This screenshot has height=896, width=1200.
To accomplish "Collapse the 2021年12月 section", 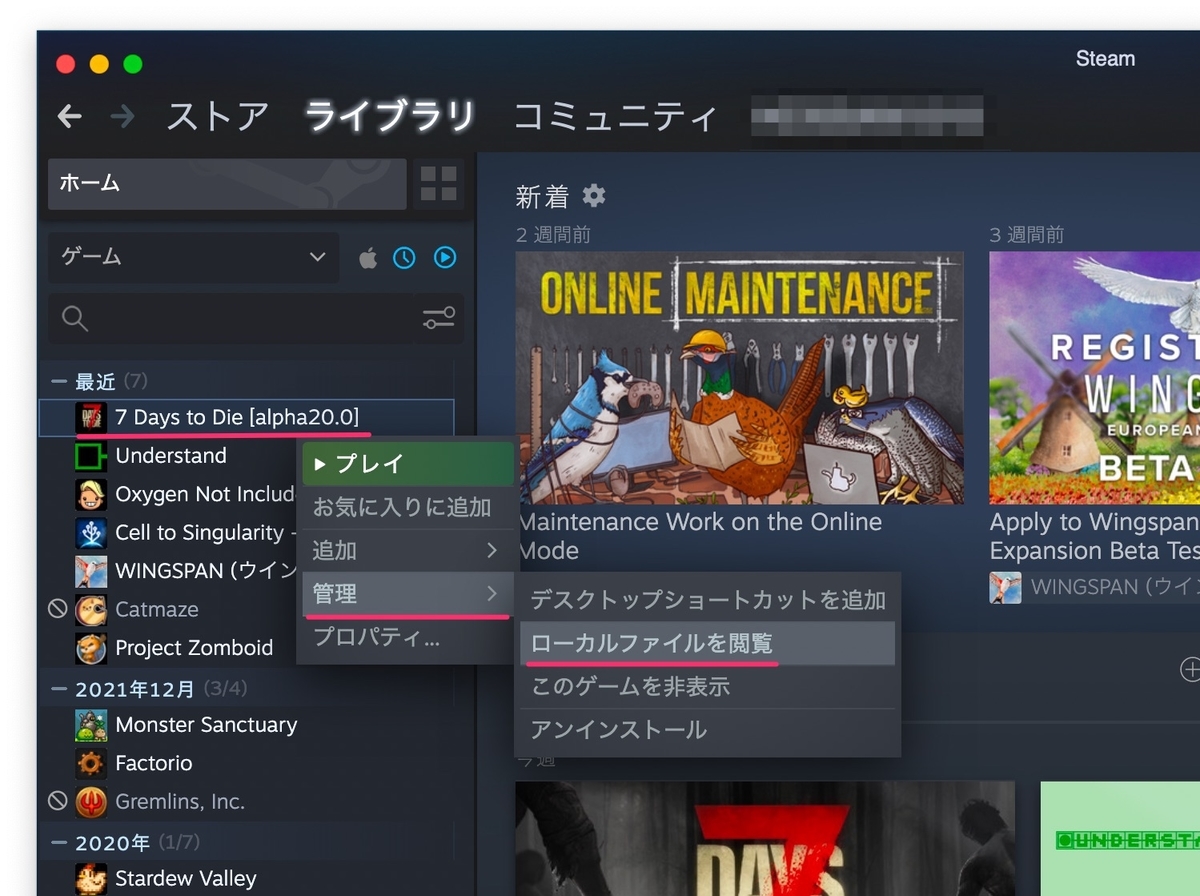I will pos(59,688).
